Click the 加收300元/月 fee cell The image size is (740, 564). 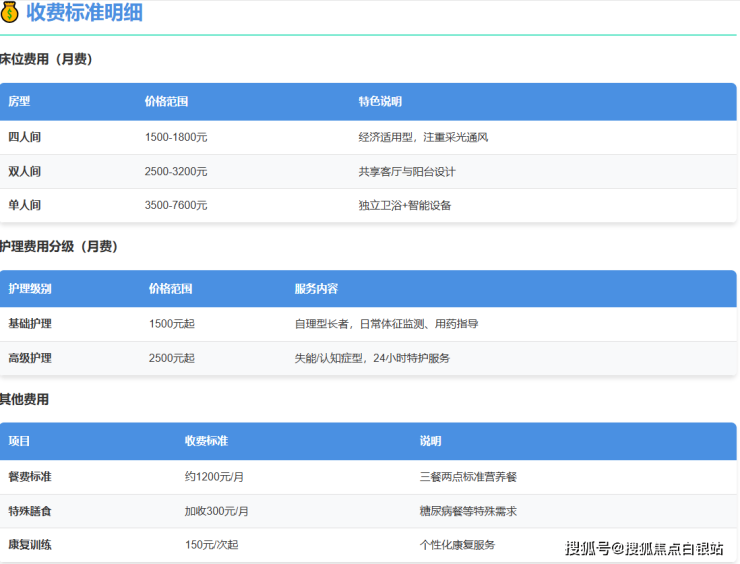(217, 511)
